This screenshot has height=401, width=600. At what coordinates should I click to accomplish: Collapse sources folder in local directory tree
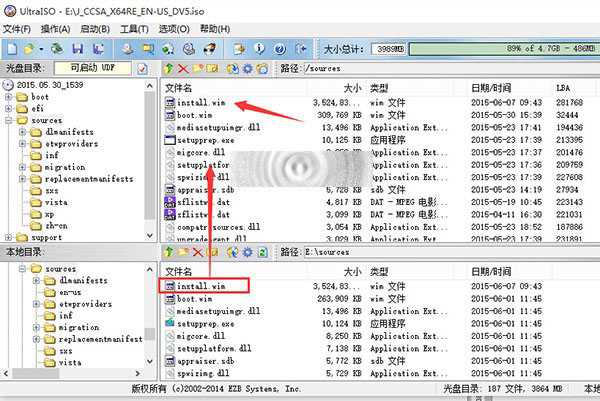[x=23, y=269]
